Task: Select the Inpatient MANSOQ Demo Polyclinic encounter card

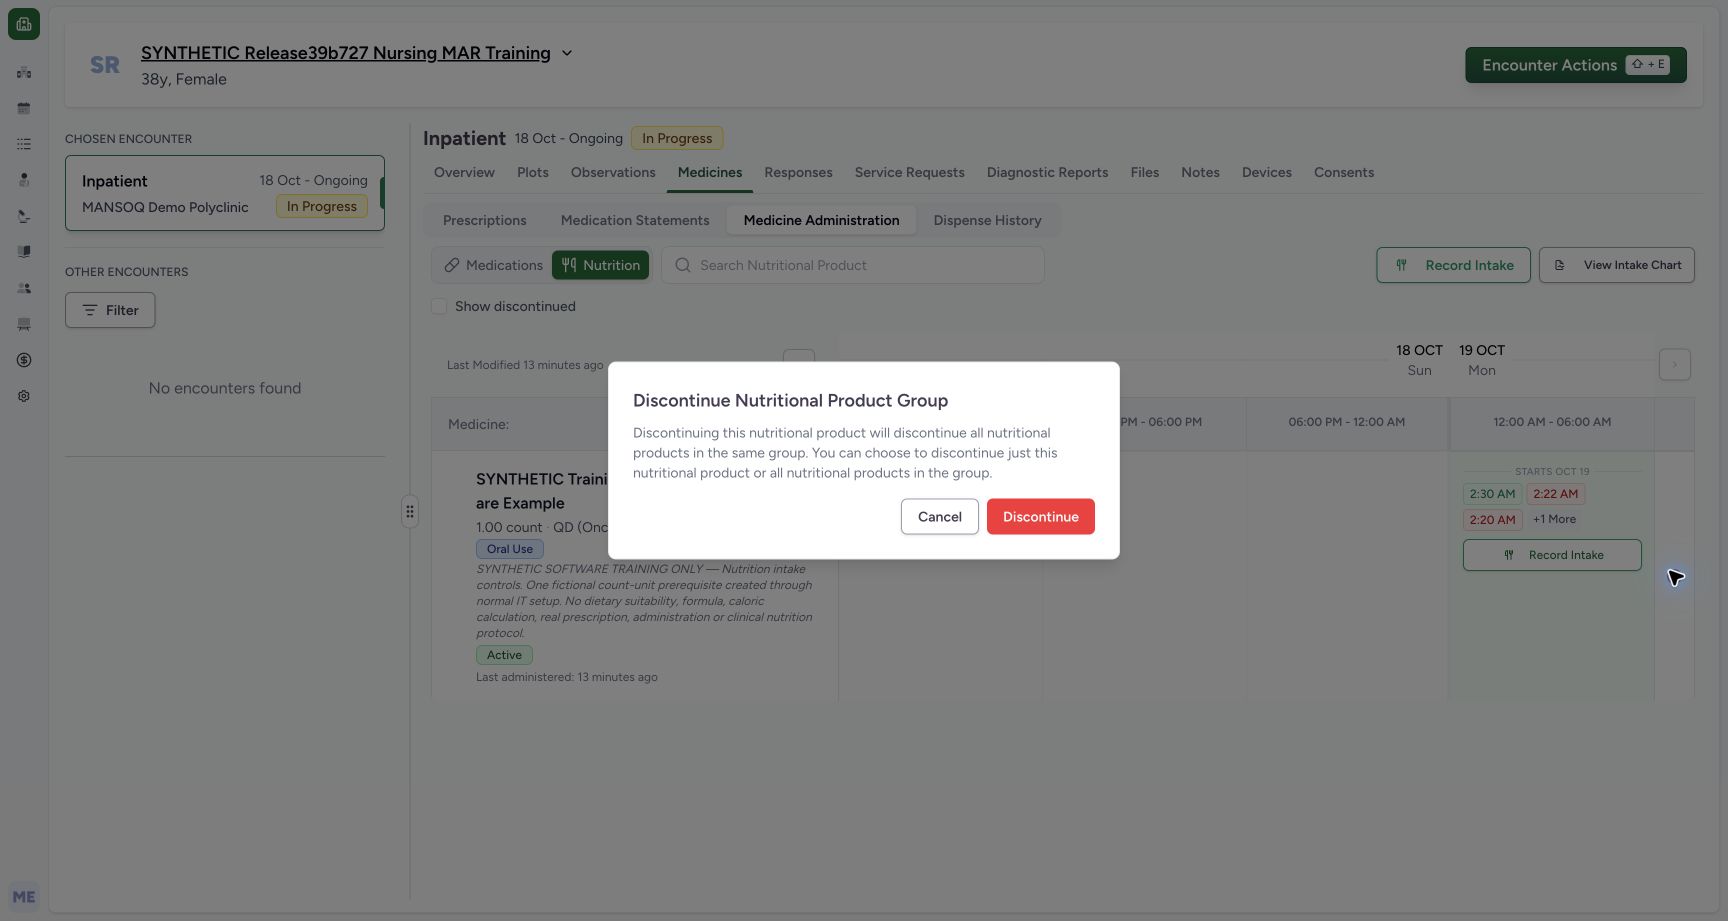Action: [x=225, y=193]
